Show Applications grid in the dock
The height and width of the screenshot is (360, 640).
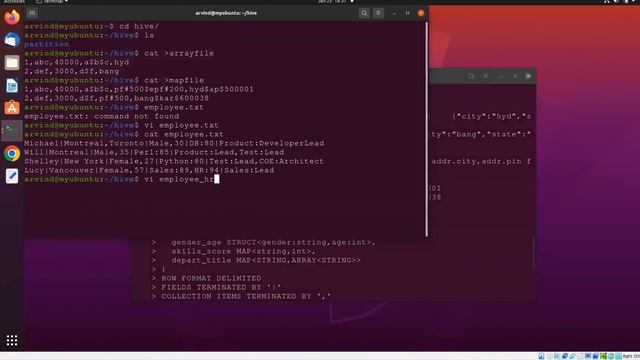[x=12, y=340]
